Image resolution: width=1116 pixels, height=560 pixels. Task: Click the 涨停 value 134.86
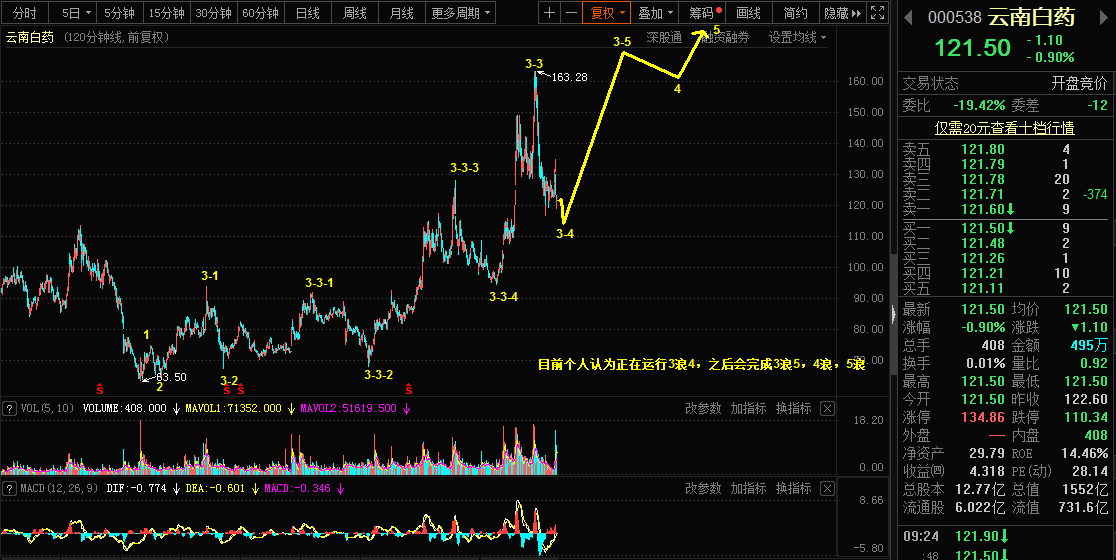983,418
